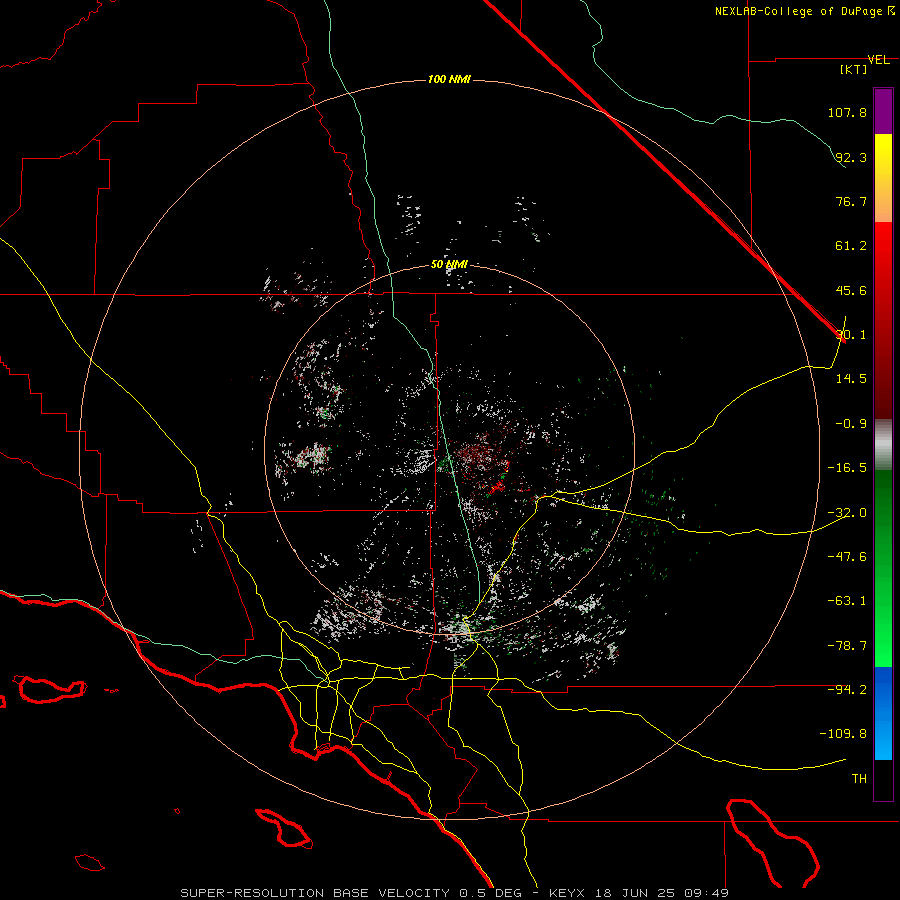Select the -47.6 velocity value
This screenshot has width=900, height=900.
coord(847,557)
